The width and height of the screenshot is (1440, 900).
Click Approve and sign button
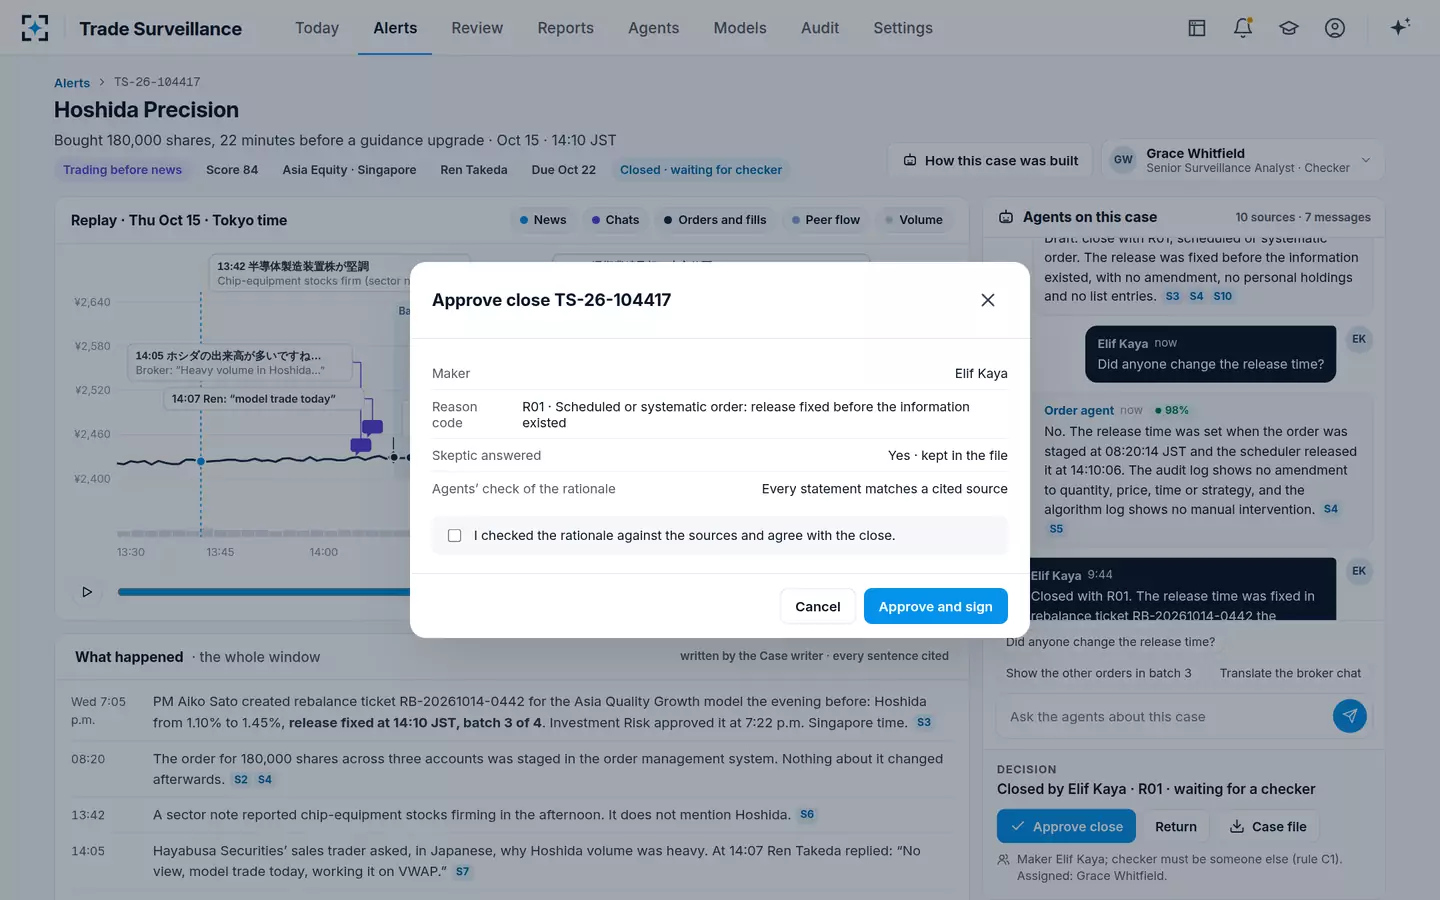pos(936,606)
